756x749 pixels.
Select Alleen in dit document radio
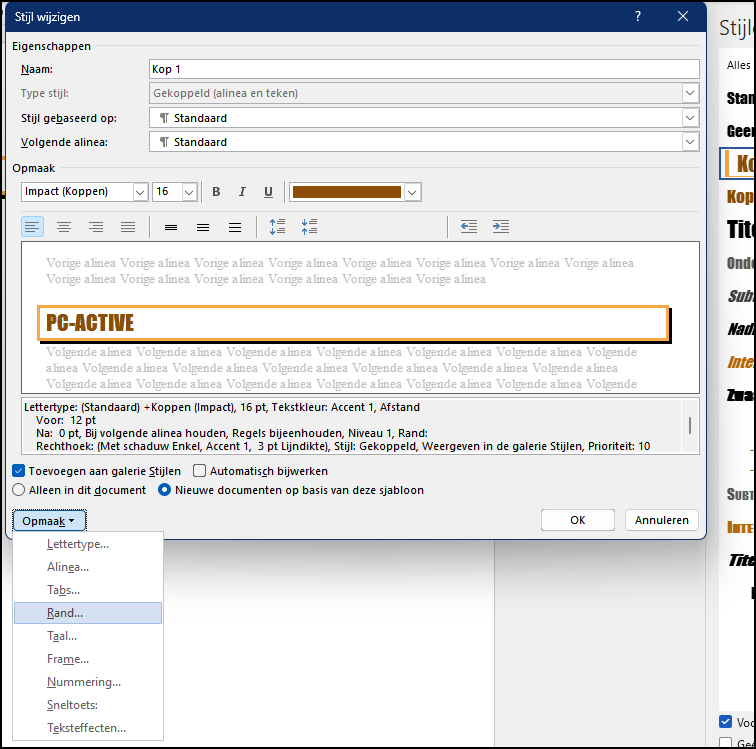pyautogui.click(x=18, y=490)
